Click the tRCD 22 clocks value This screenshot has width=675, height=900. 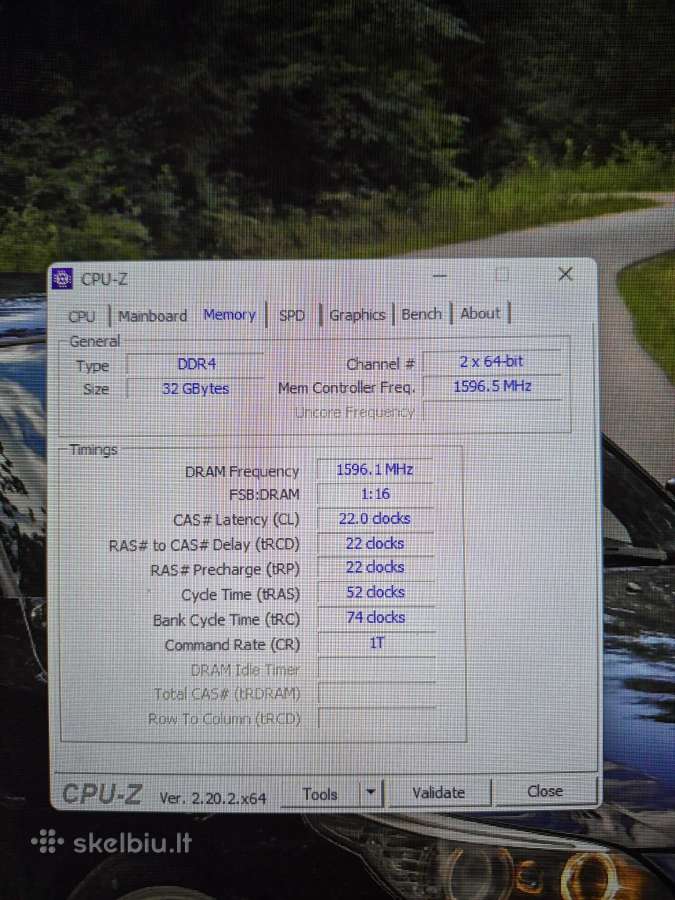click(375, 544)
